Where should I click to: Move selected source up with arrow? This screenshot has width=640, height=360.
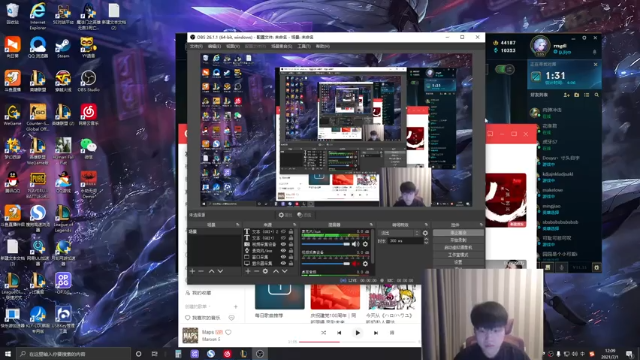click(x=276, y=271)
